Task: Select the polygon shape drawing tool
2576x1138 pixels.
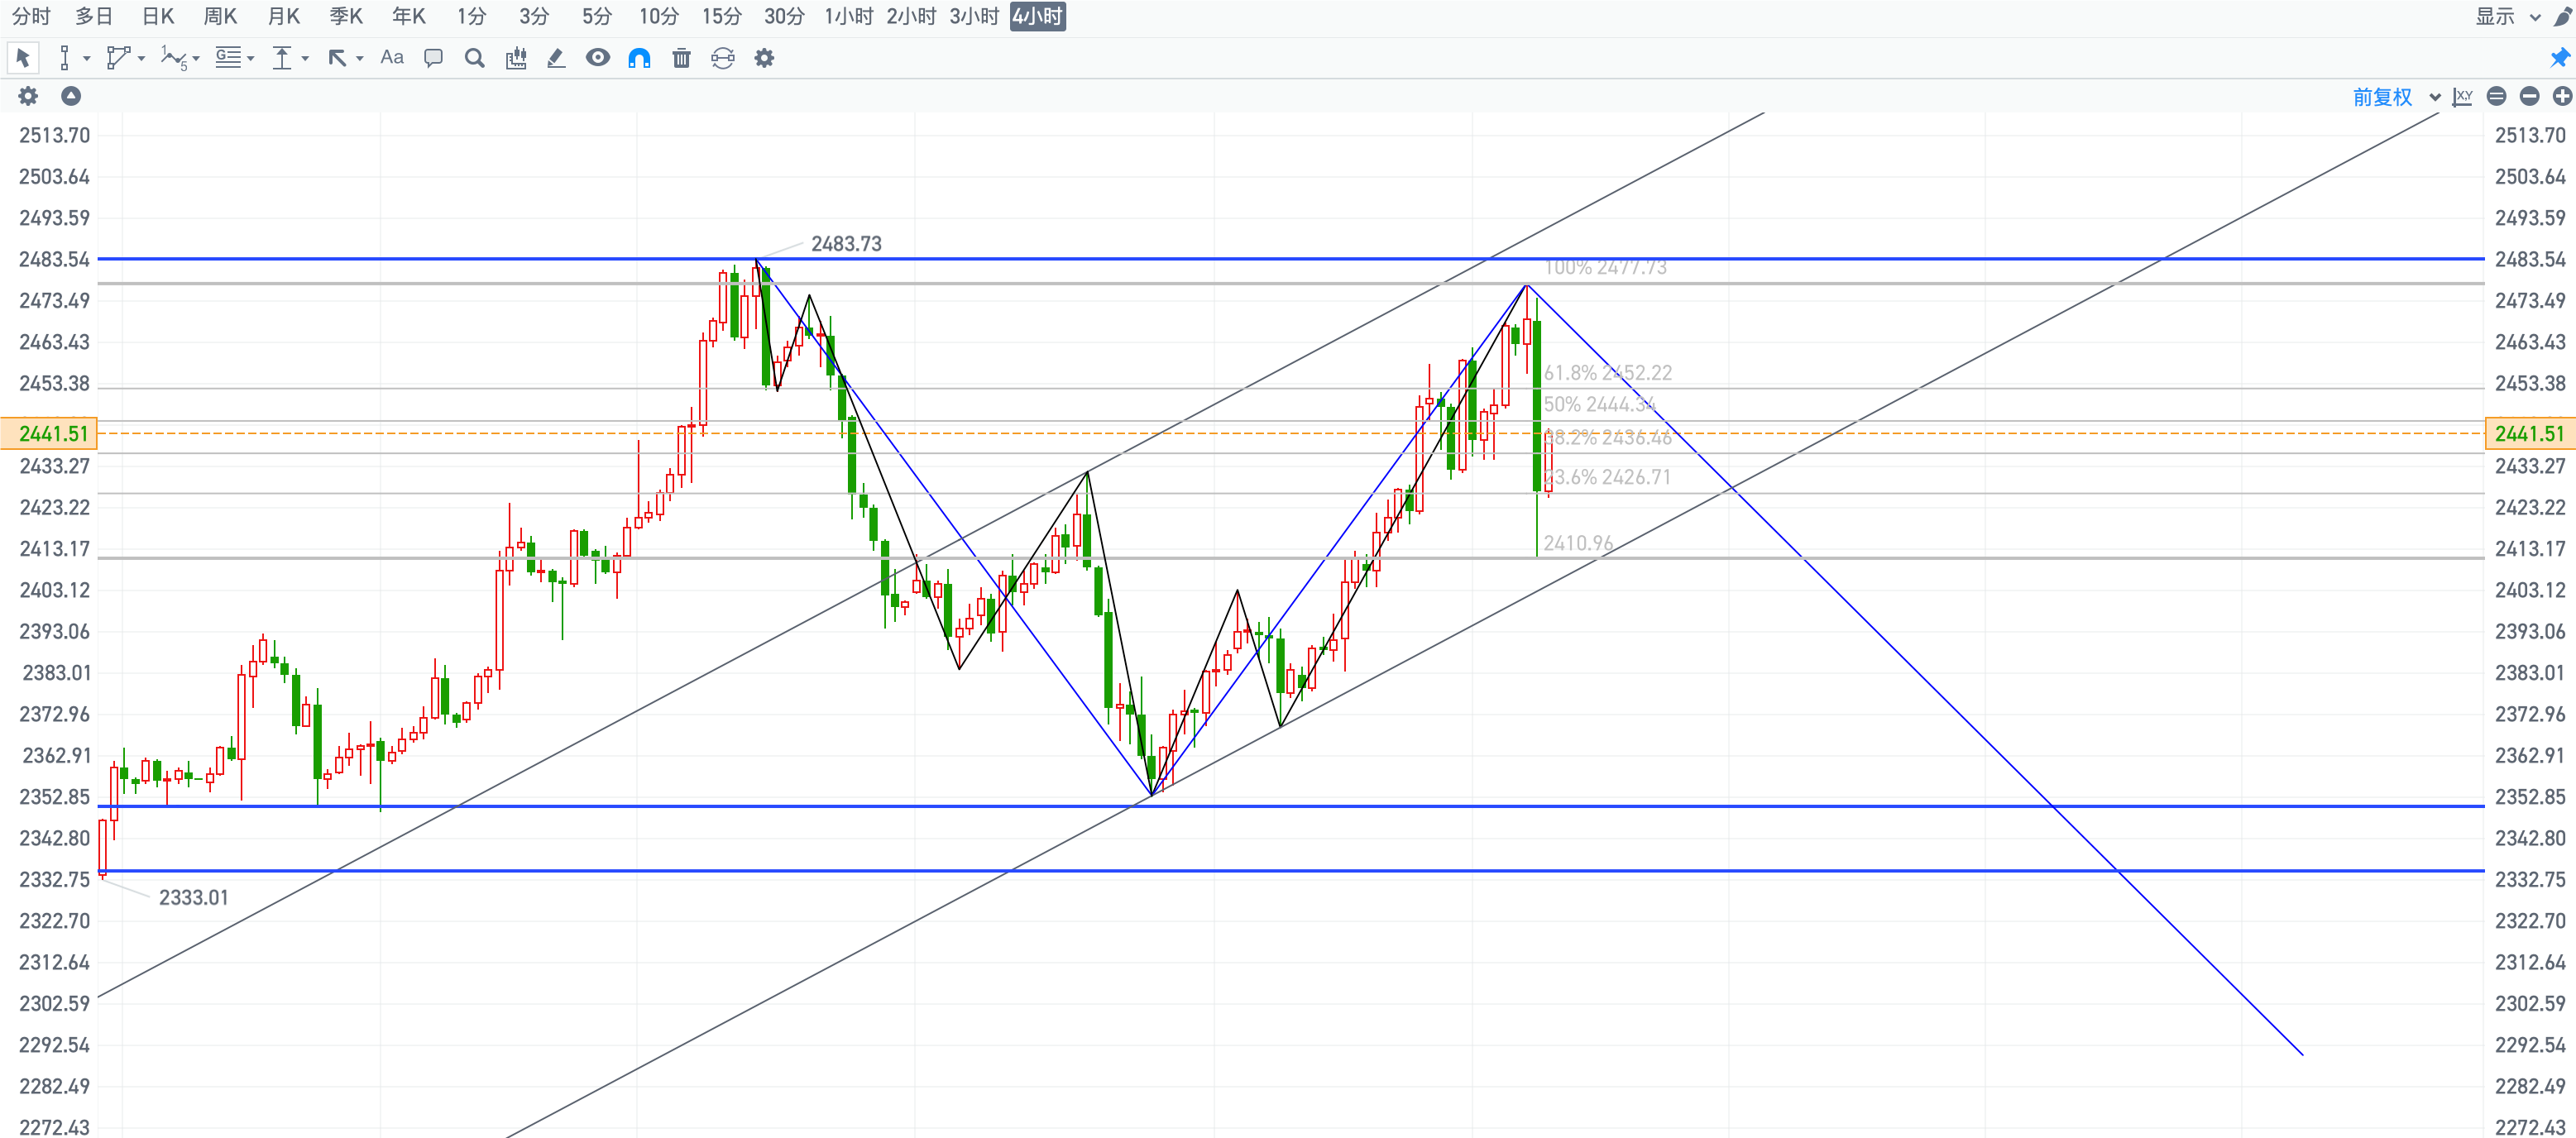Action: [118, 58]
